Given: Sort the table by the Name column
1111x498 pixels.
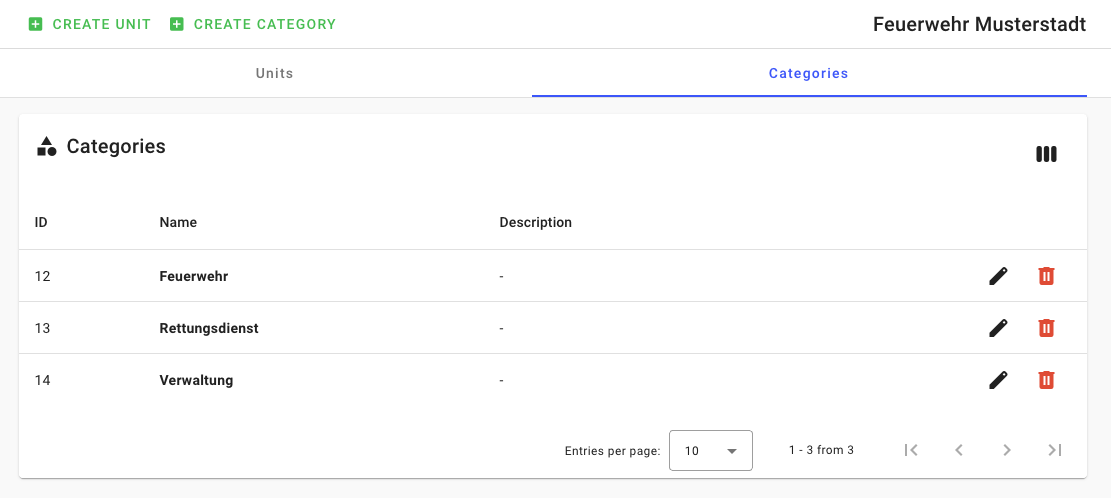Looking at the screenshot, I should [x=178, y=222].
